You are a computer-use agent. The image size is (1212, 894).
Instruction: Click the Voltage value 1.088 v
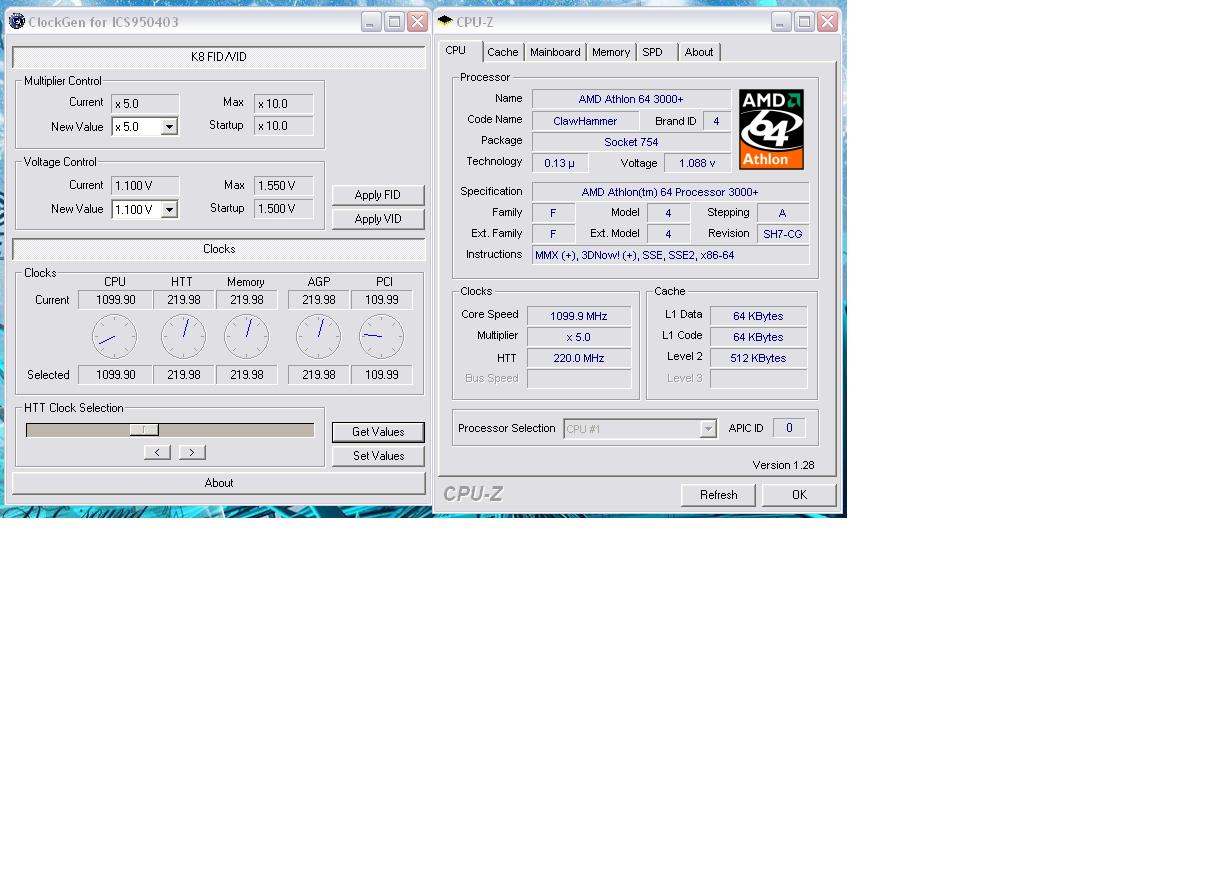click(697, 163)
